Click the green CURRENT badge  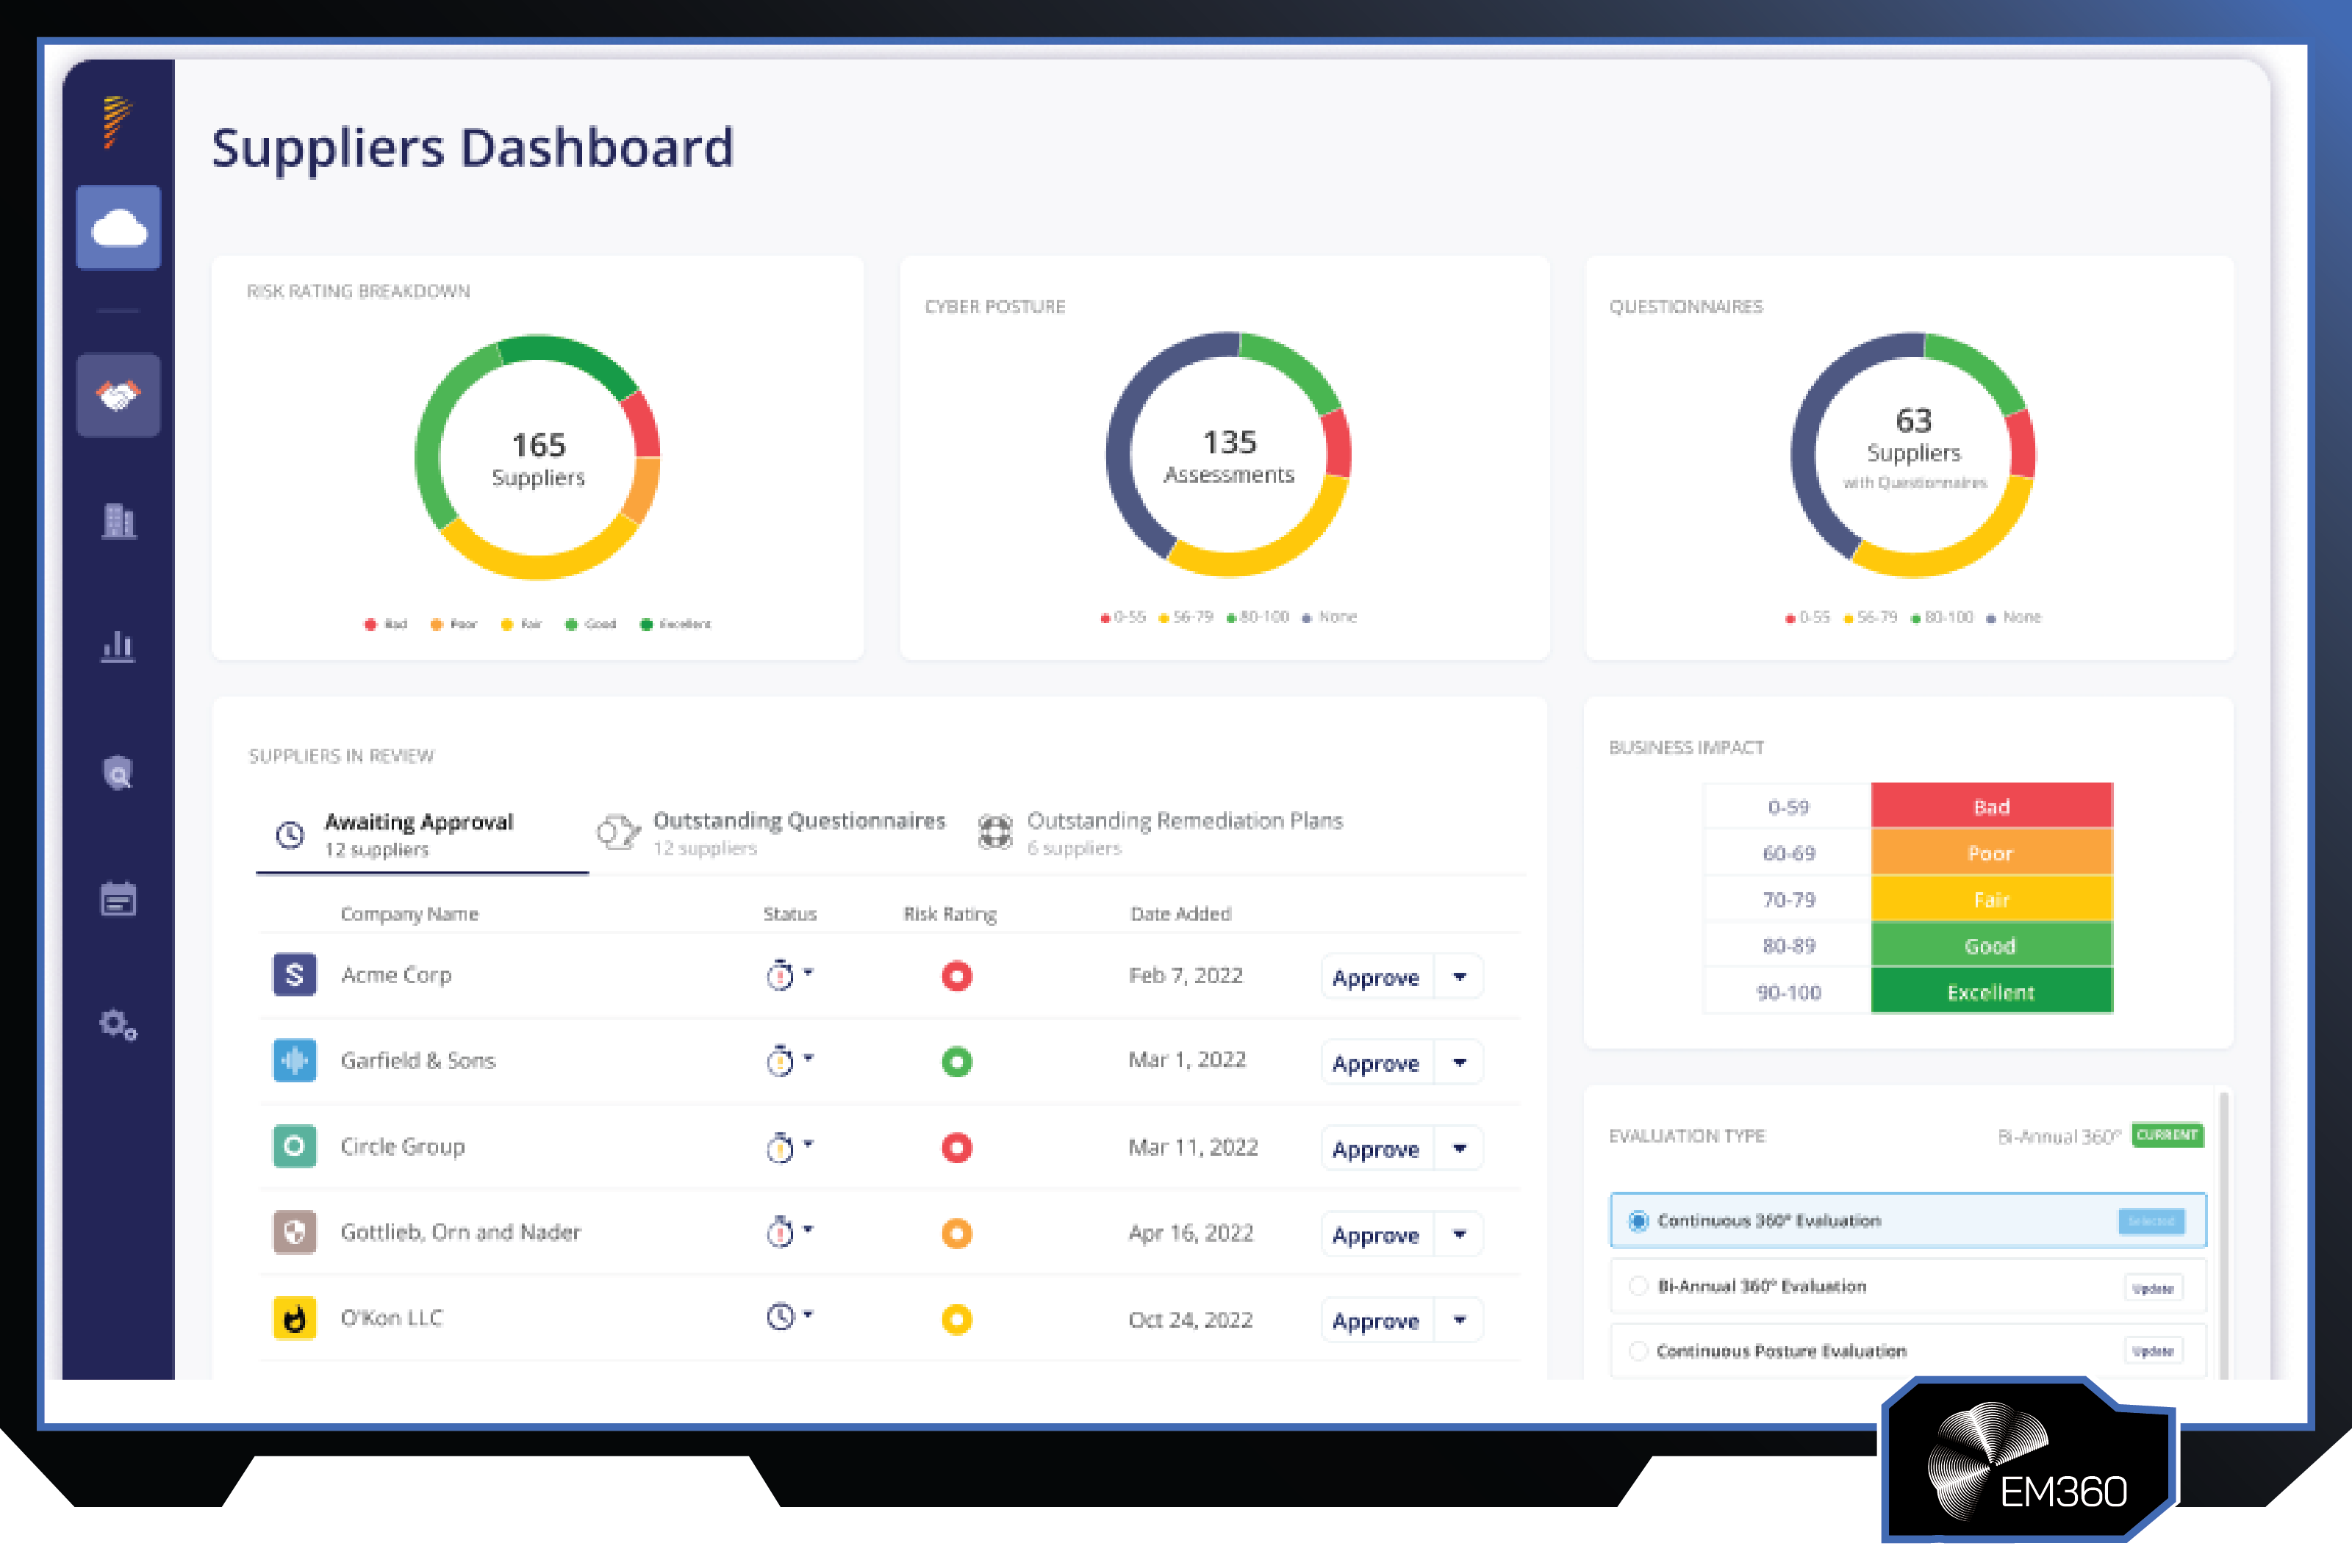click(2167, 1135)
